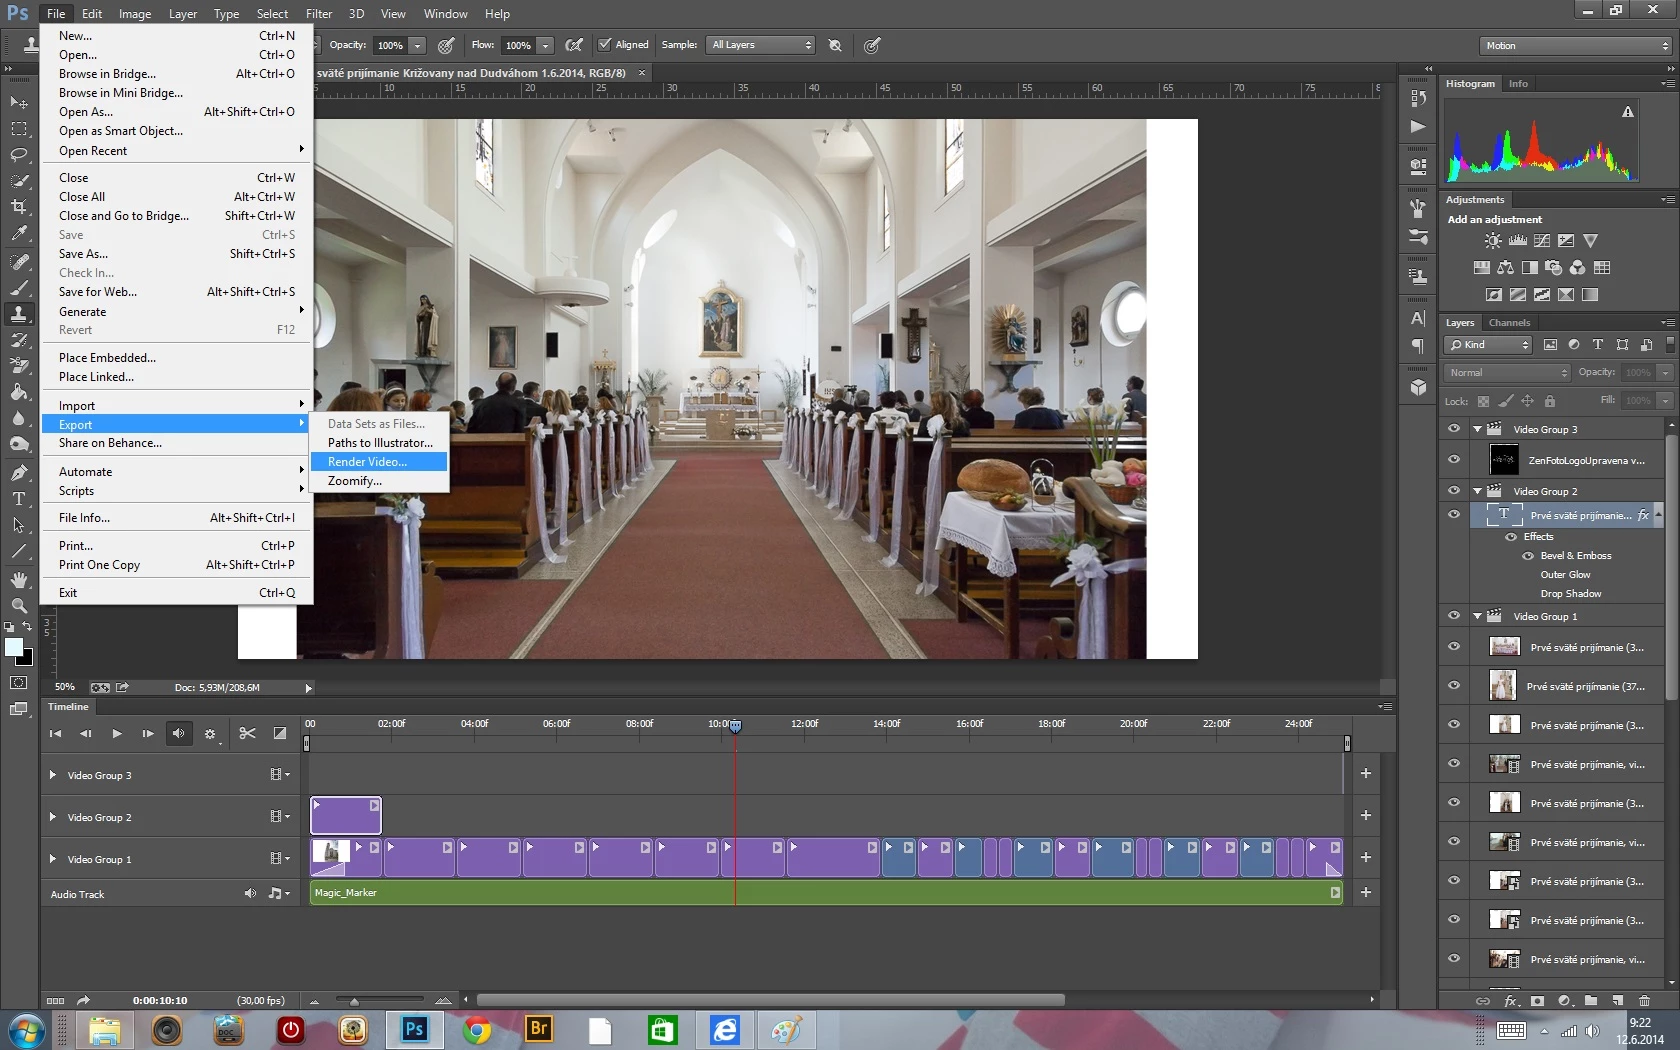Screen dimensions: 1680x1050
Task: Mute the Audio Track
Action: click(x=250, y=894)
